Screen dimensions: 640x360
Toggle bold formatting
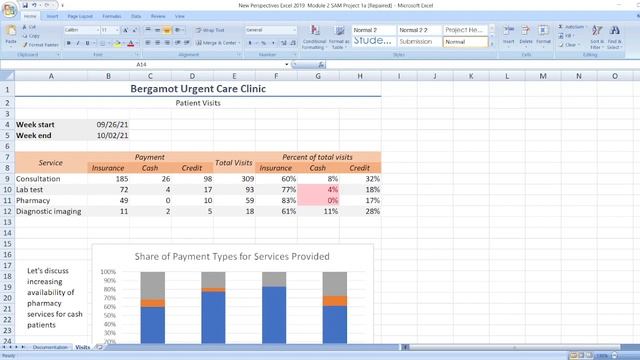tap(69, 43)
